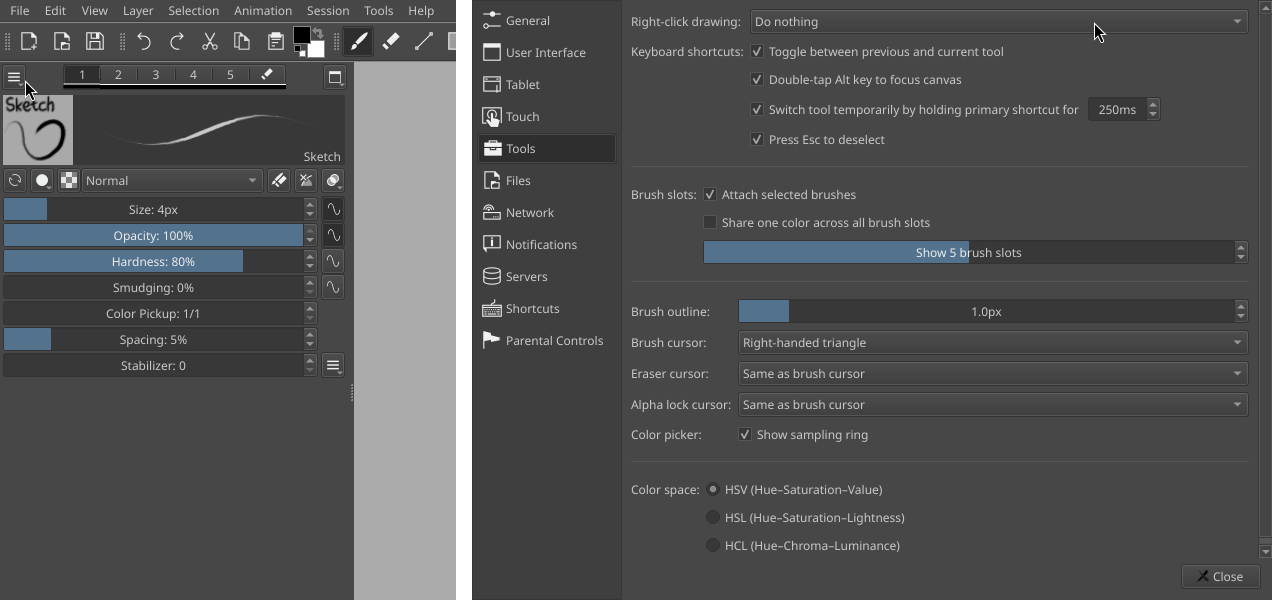The image size is (1272, 600).
Task: Open the brush settings hamburger menu
Action: coord(14,77)
